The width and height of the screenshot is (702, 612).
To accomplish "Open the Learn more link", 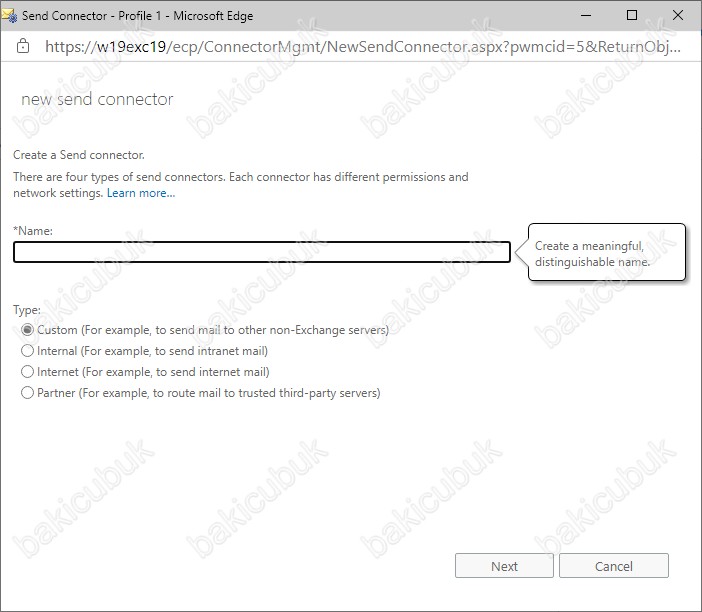I will click(x=141, y=193).
